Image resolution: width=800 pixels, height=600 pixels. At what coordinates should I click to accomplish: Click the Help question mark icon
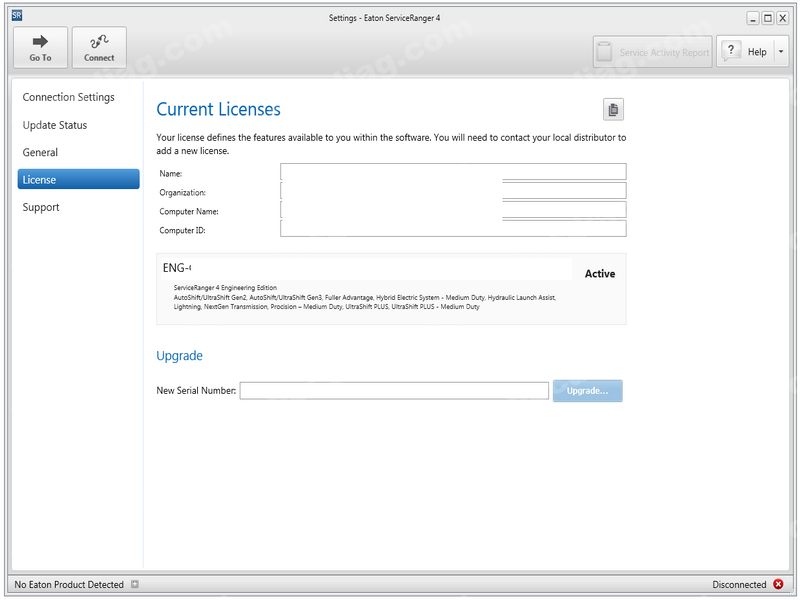[x=731, y=52]
